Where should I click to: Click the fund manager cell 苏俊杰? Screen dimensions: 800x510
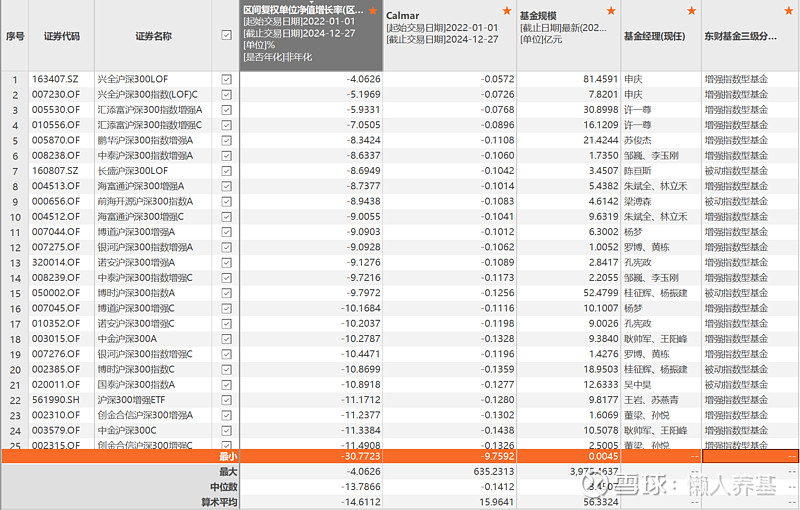pyautogui.click(x=638, y=140)
